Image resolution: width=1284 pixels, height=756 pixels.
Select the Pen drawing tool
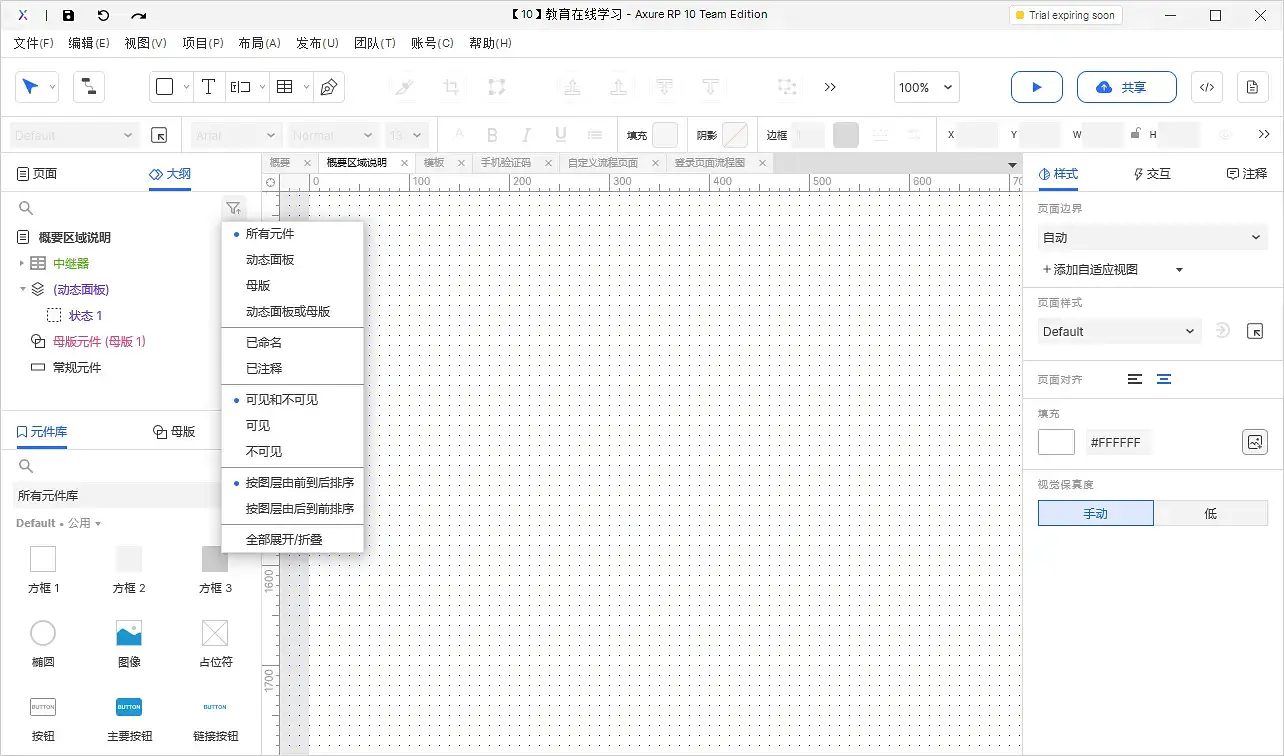pos(329,87)
